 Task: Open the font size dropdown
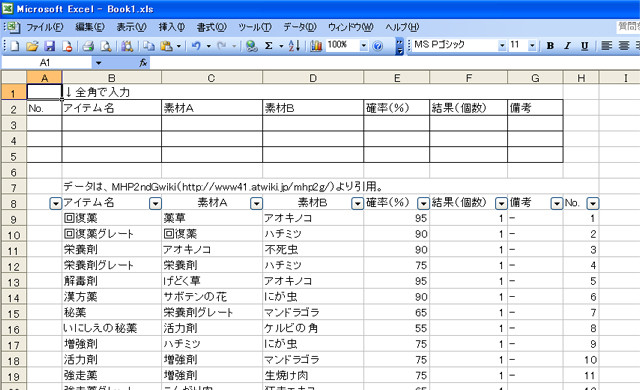point(532,46)
